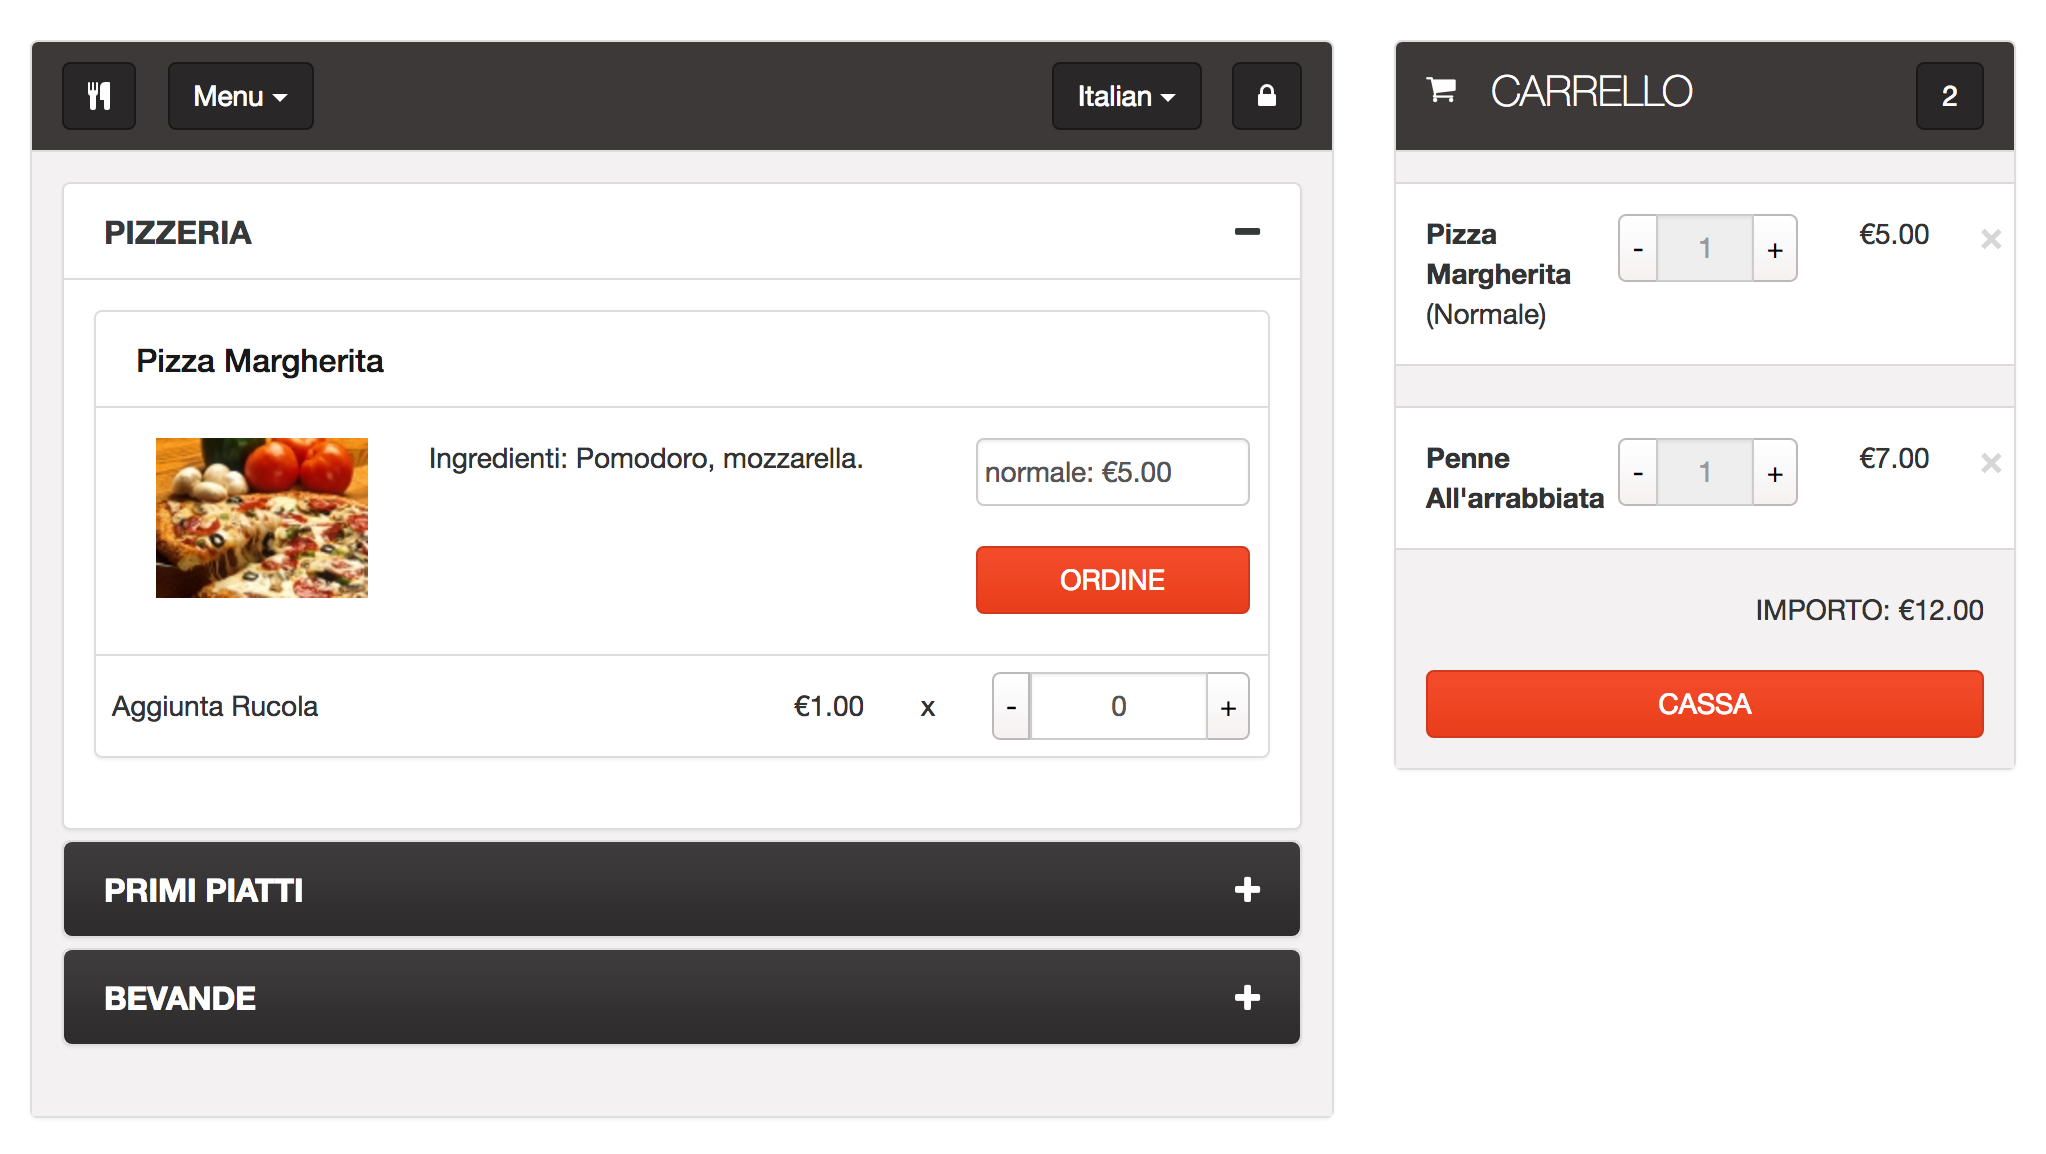Increase Pizza Margherita quantity in cart
Viewport: 2046px width, 1154px height.
point(1775,249)
